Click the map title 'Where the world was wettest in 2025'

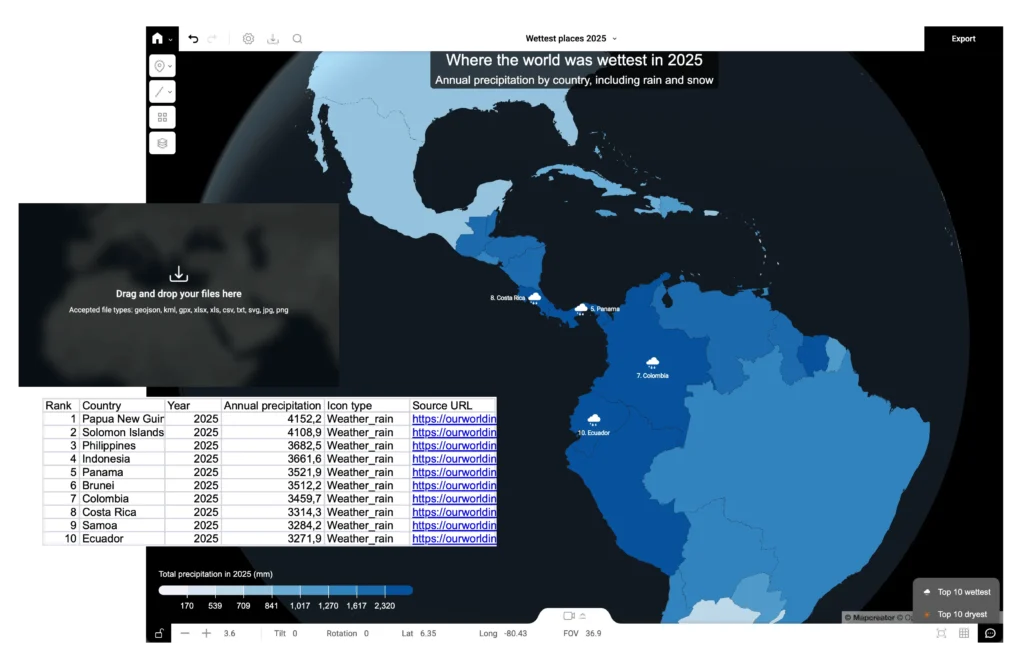[574, 60]
